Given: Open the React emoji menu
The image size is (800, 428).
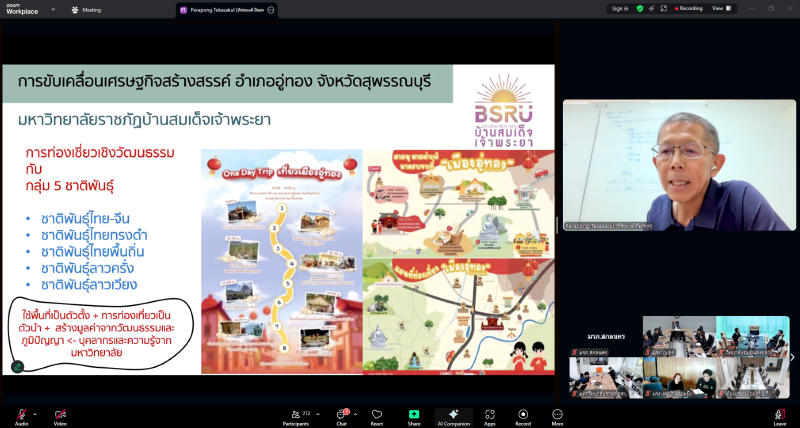Looking at the screenshot, I should click(377, 414).
